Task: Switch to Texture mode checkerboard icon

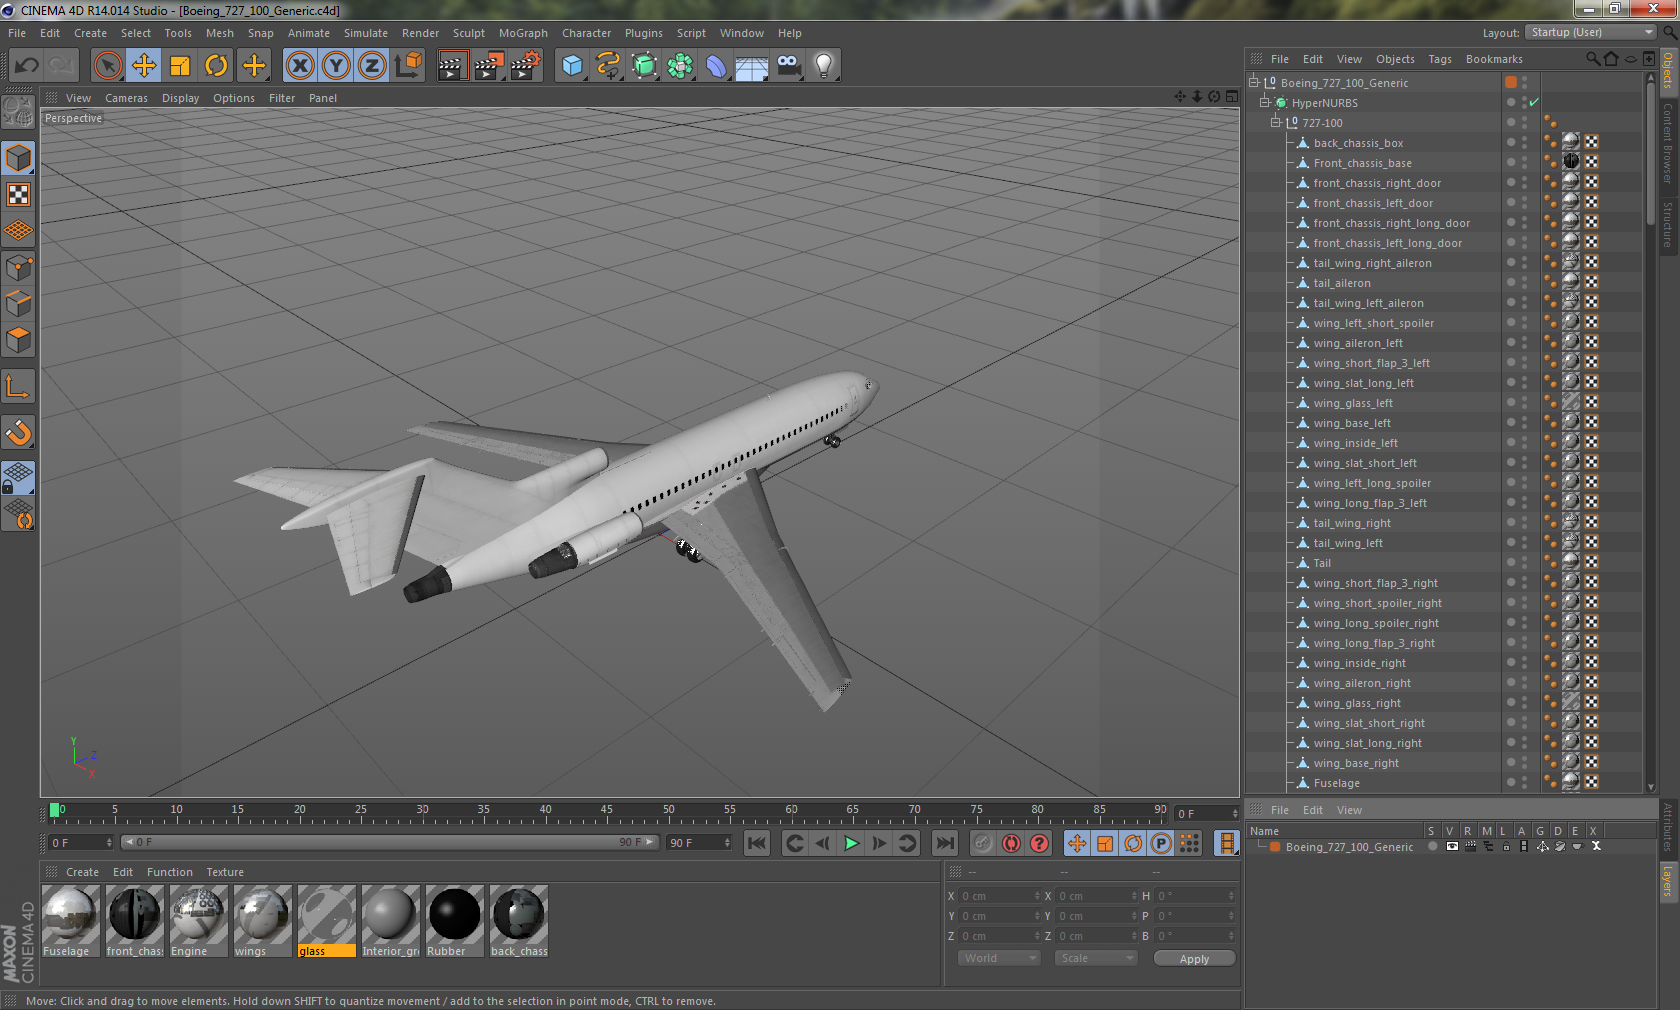Action: pyautogui.click(x=19, y=194)
